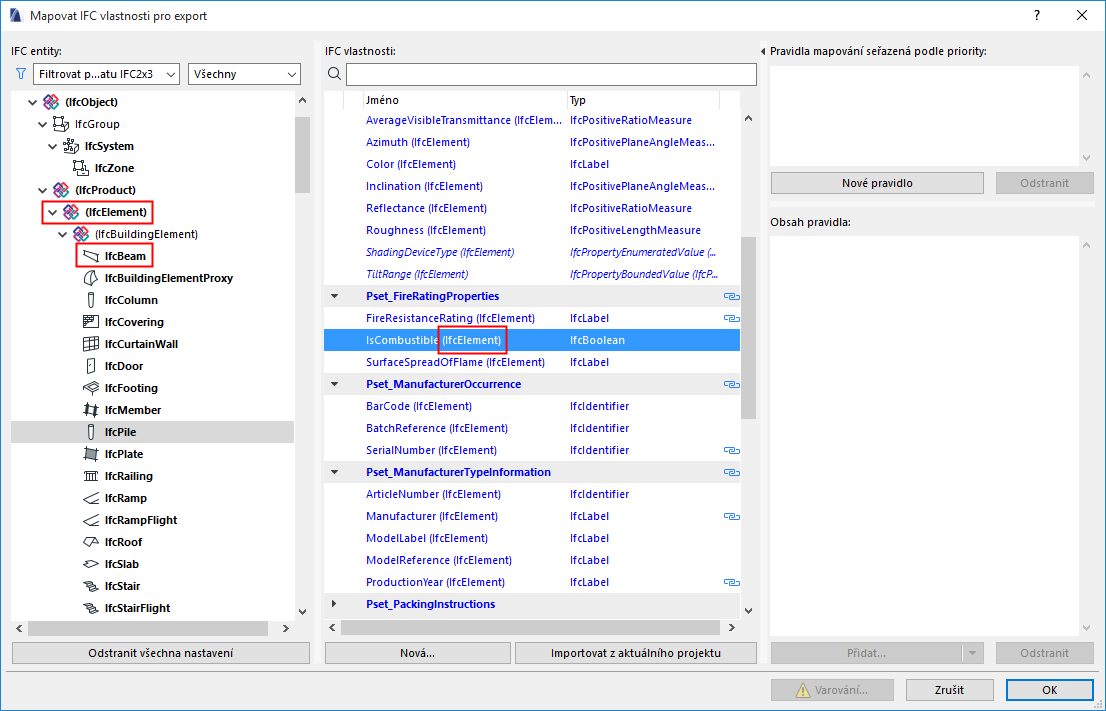This screenshot has width=1106, height=711.
Task: Click the IfcColumn icon
Action: 91,300
